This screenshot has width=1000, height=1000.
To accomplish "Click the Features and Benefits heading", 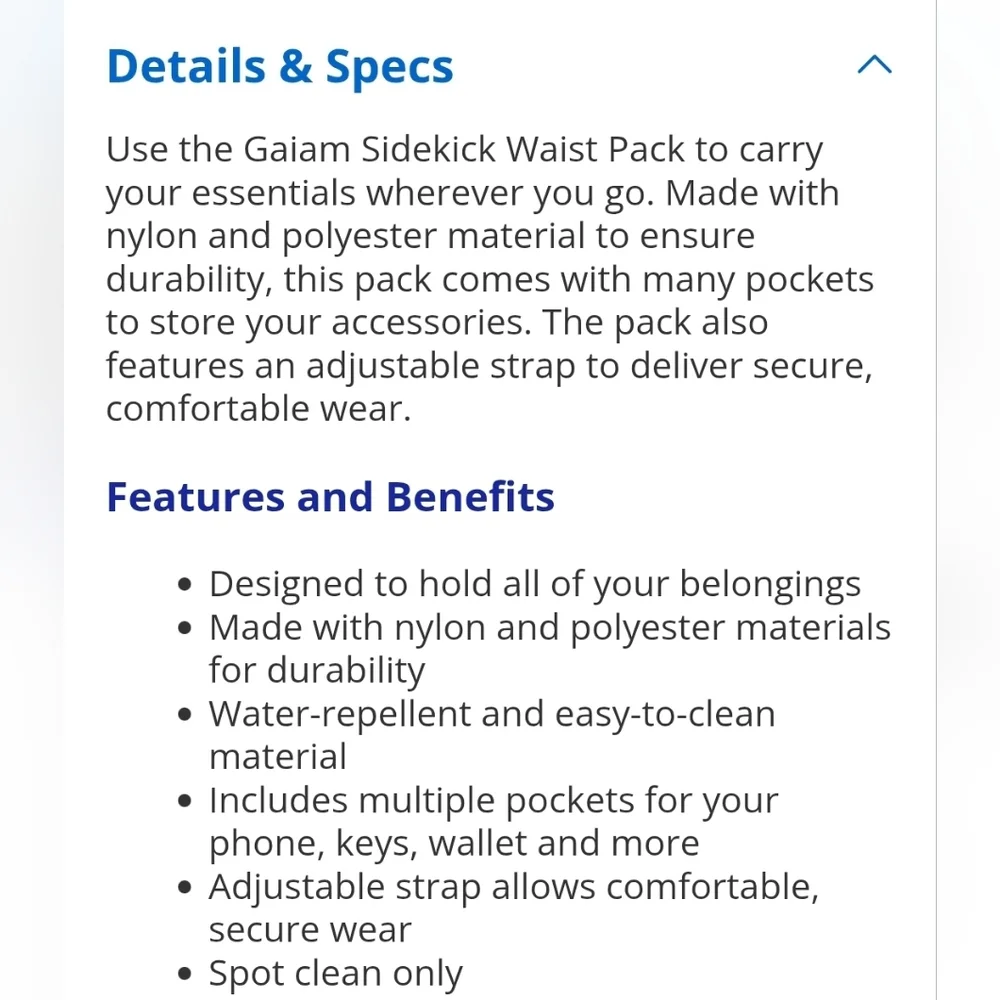I will click(x=330, y=497).
